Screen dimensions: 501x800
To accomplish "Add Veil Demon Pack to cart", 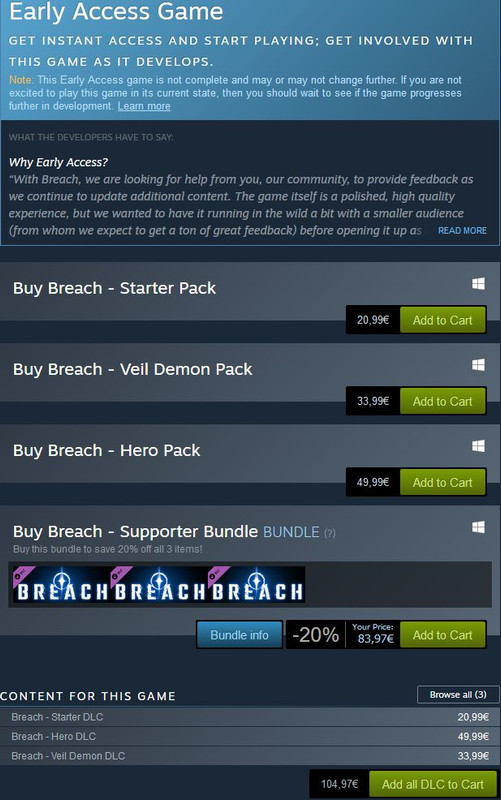I will point(442,401).
